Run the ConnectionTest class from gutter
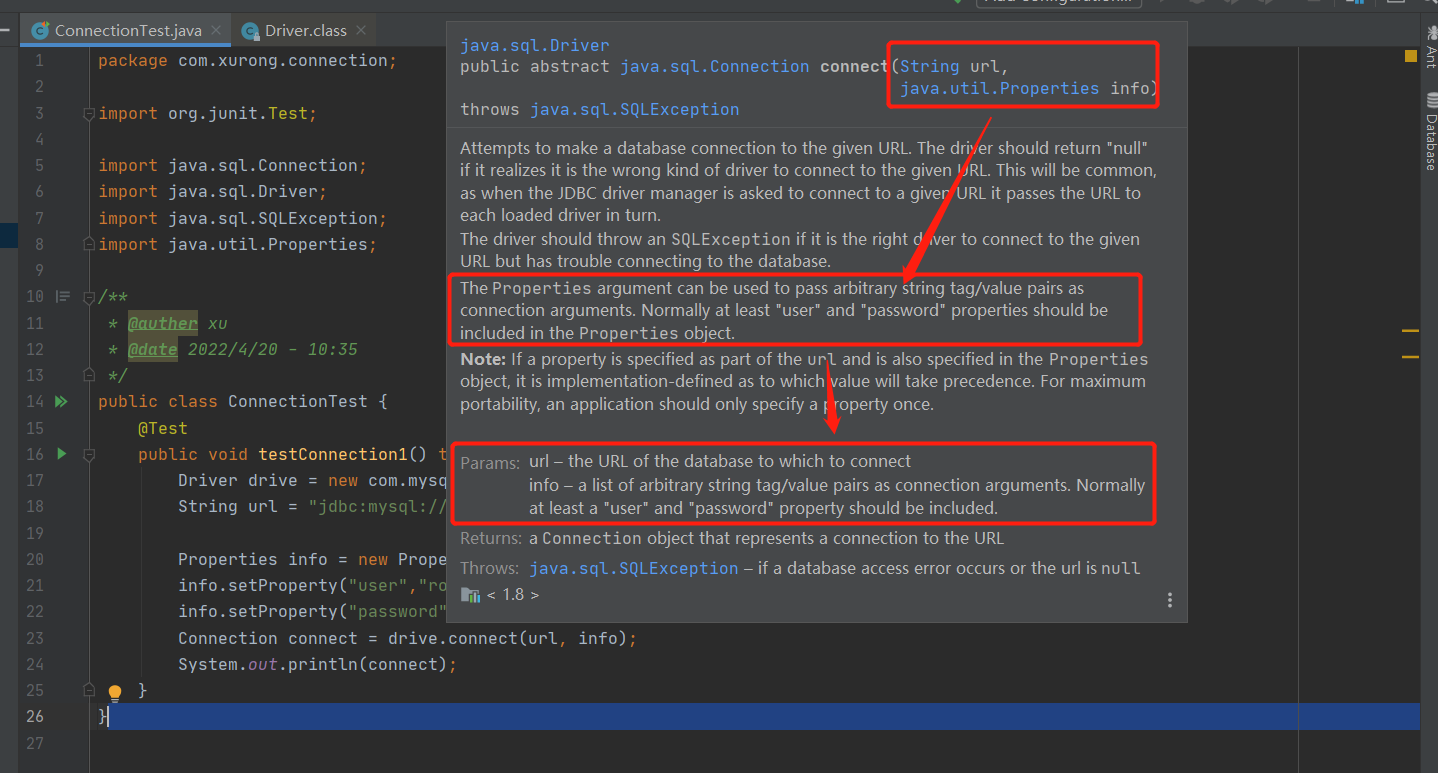Image resolution: width=1438 pixels, height=773 pixels. 61,402
